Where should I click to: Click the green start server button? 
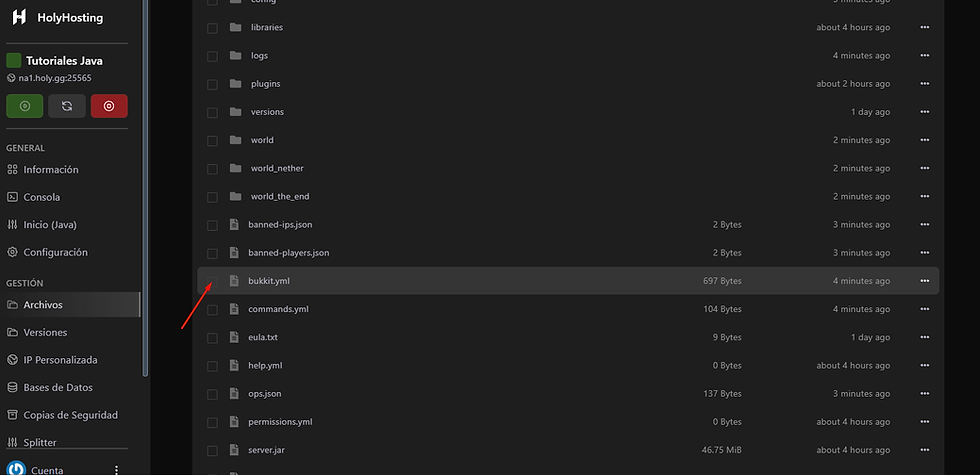pyautogui.click(x=25, y=105)
